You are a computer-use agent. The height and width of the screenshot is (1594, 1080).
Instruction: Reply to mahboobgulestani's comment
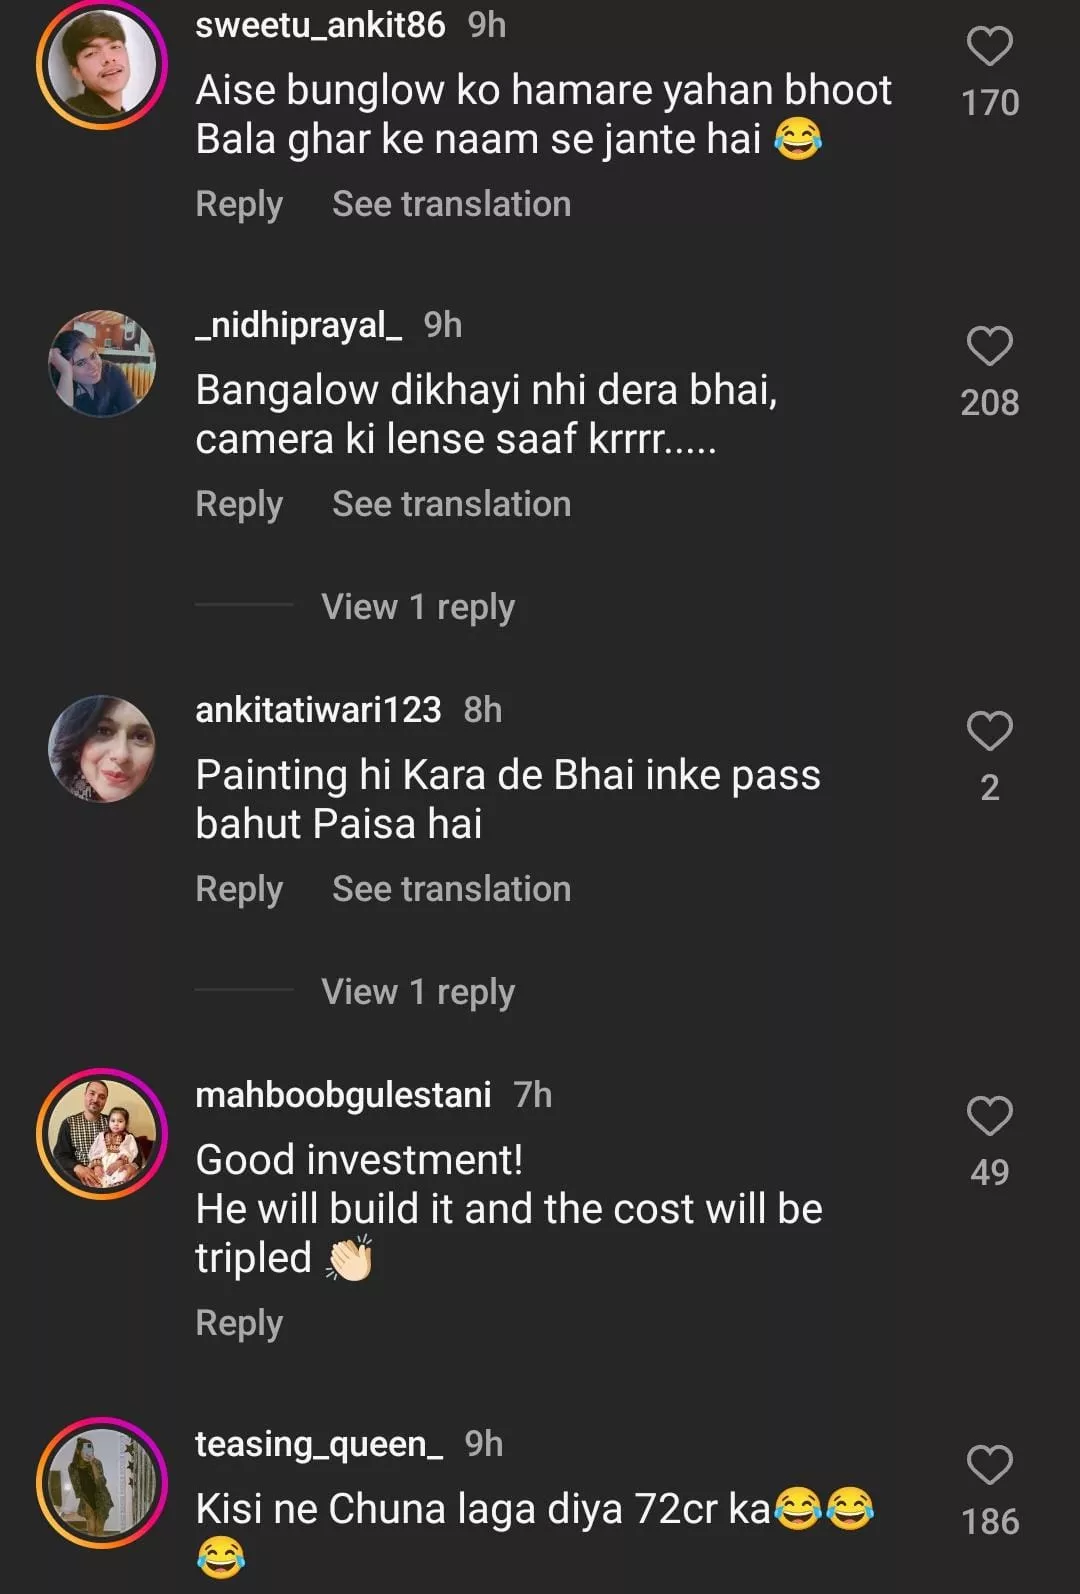point(239,1323)
